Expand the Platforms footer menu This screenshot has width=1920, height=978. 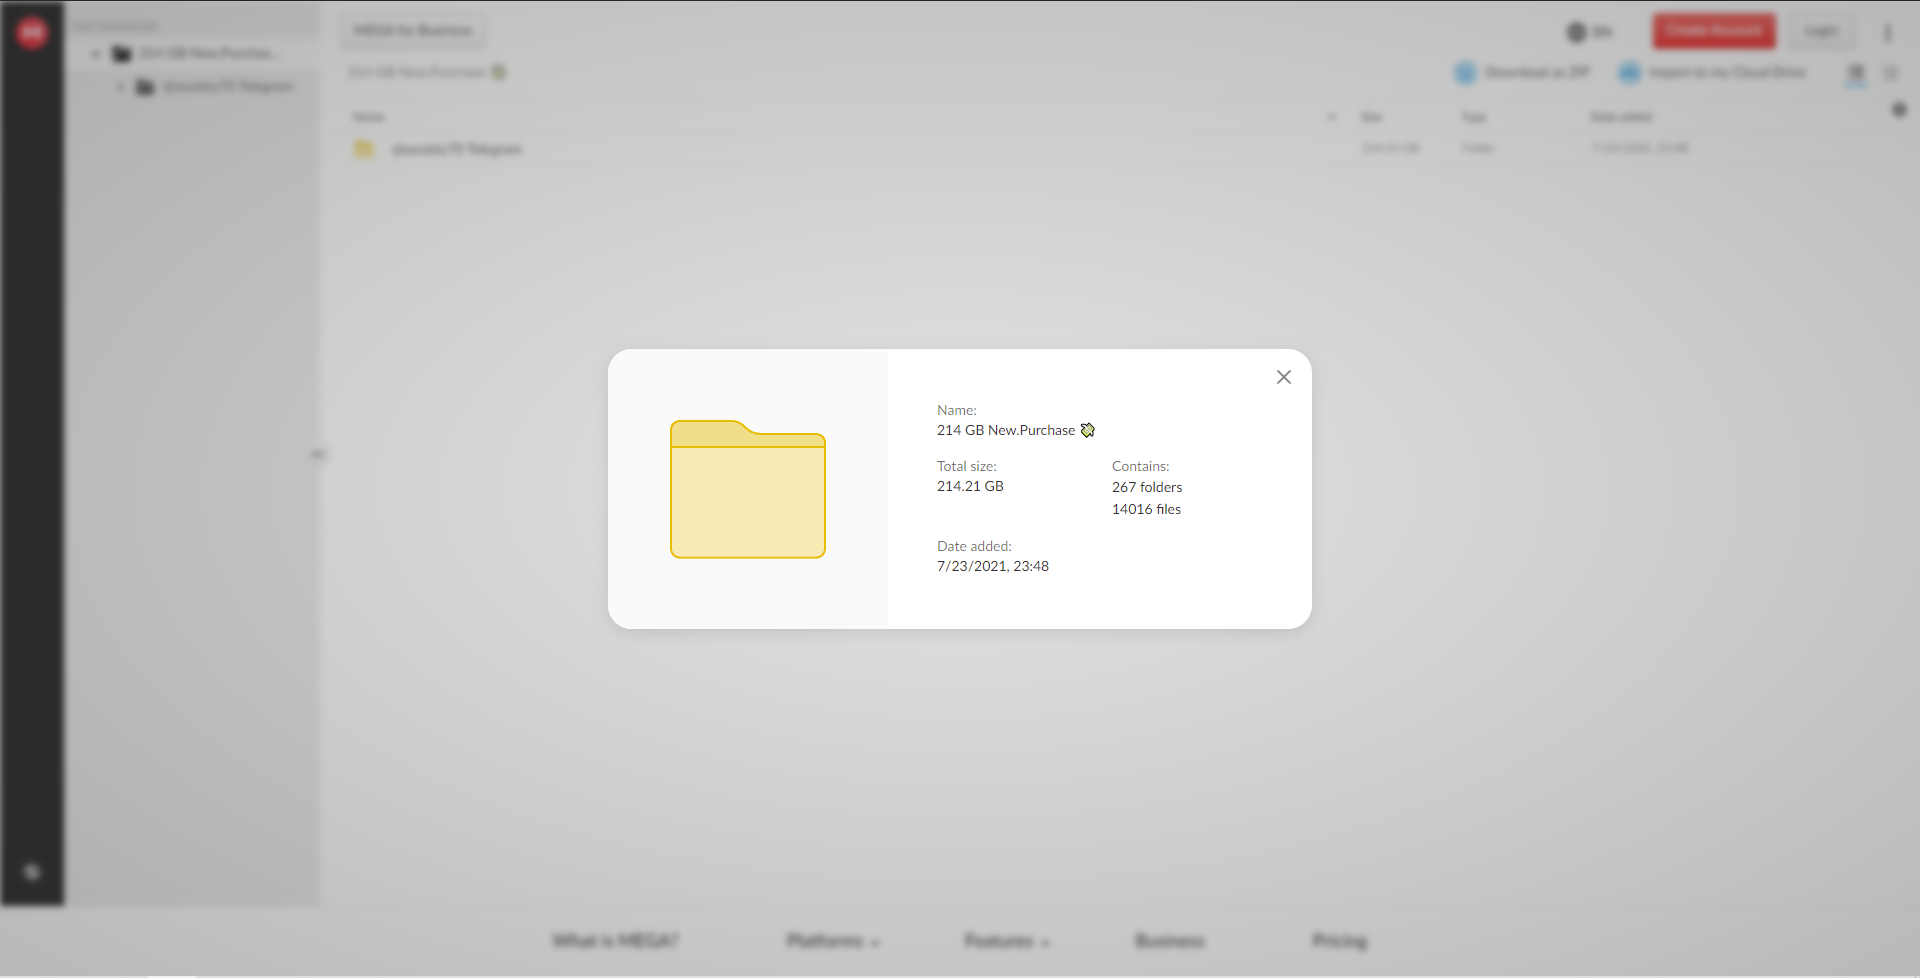pyautogui.click(x=832, y=941)
